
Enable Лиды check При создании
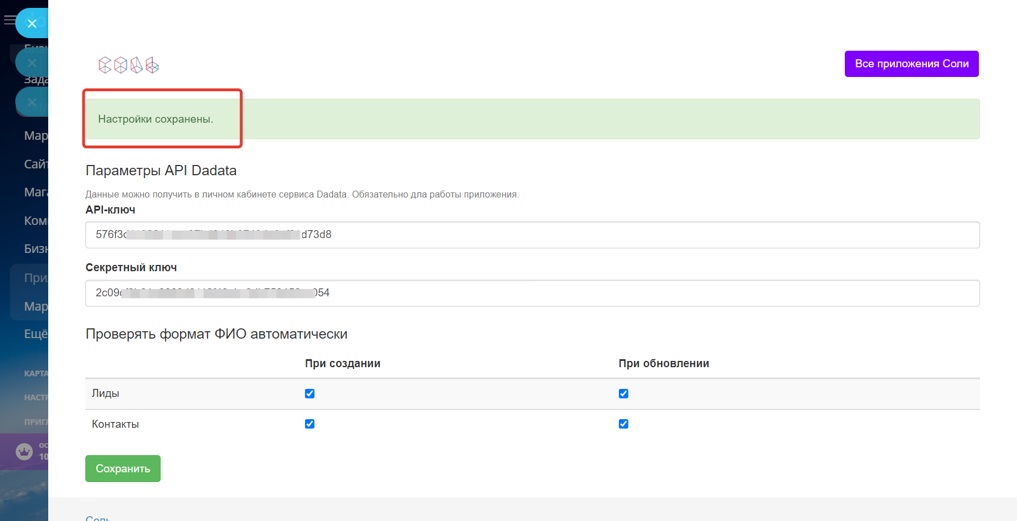[x=309, y=394]
